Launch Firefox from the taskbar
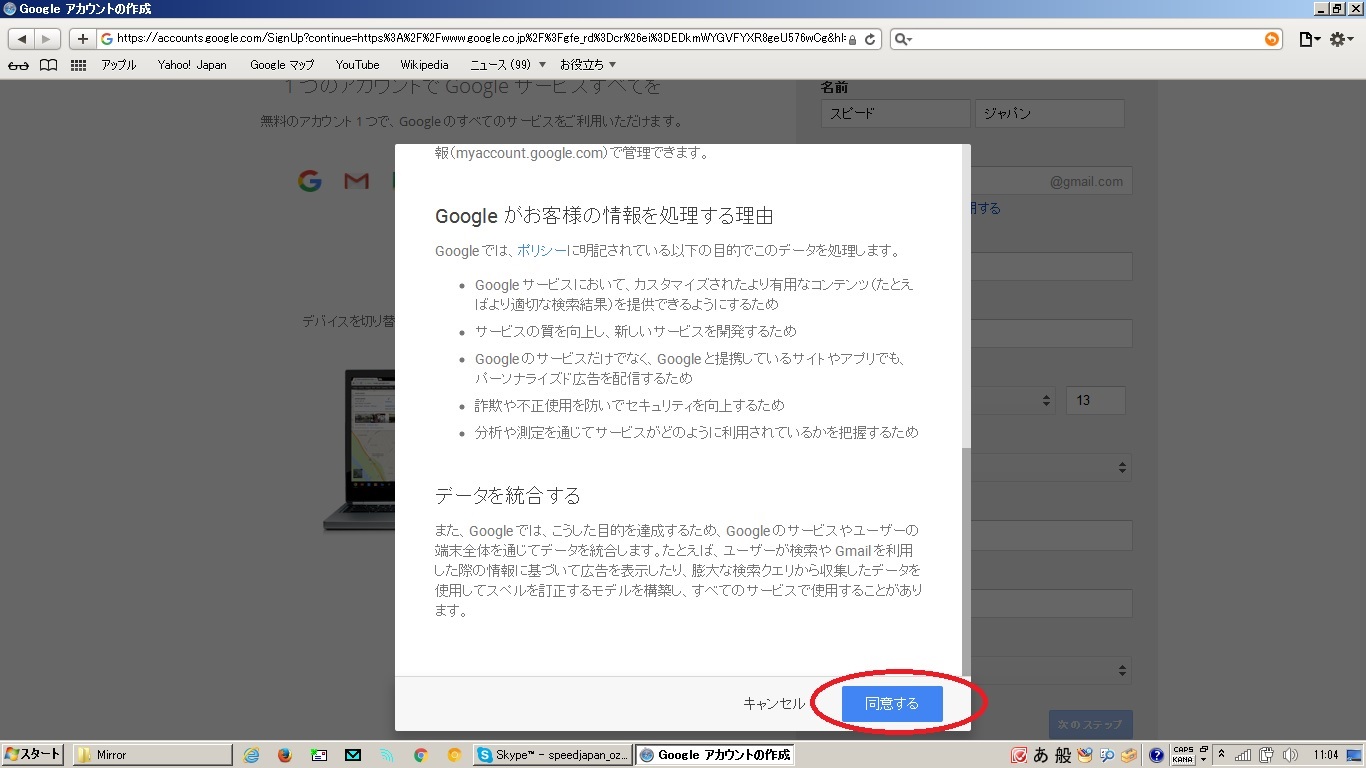Screen dimensions: 1366x768 point(284,756)
